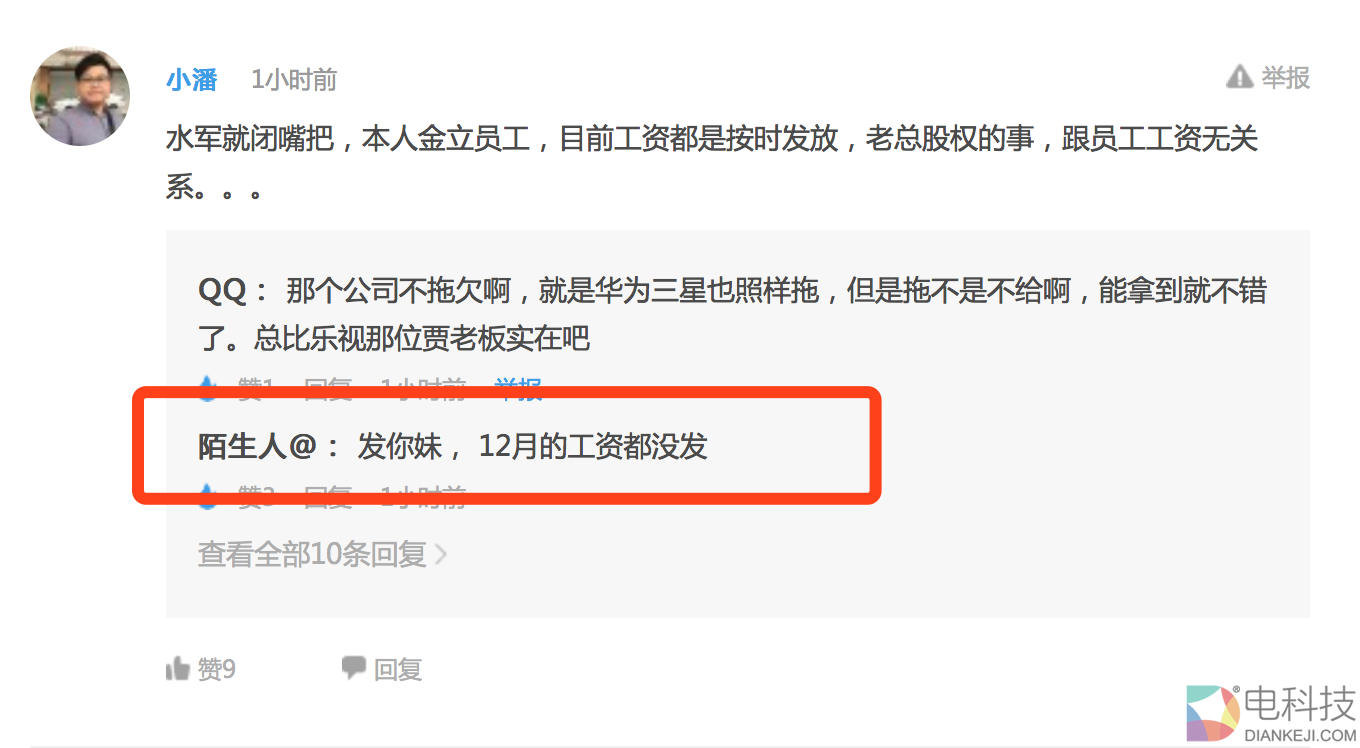Click the QQ commenter name
Viewport: 1360px width, 748px height.
[x=221, y=291]
